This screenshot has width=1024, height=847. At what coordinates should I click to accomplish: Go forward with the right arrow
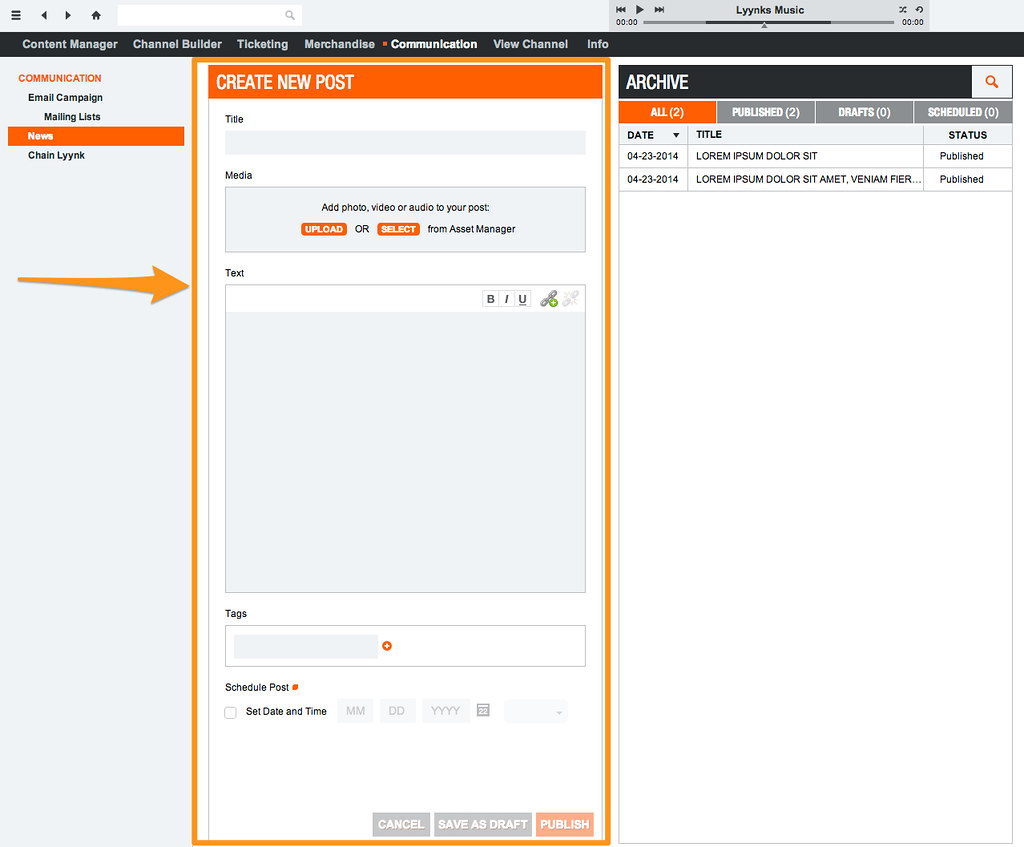point(68,15)
